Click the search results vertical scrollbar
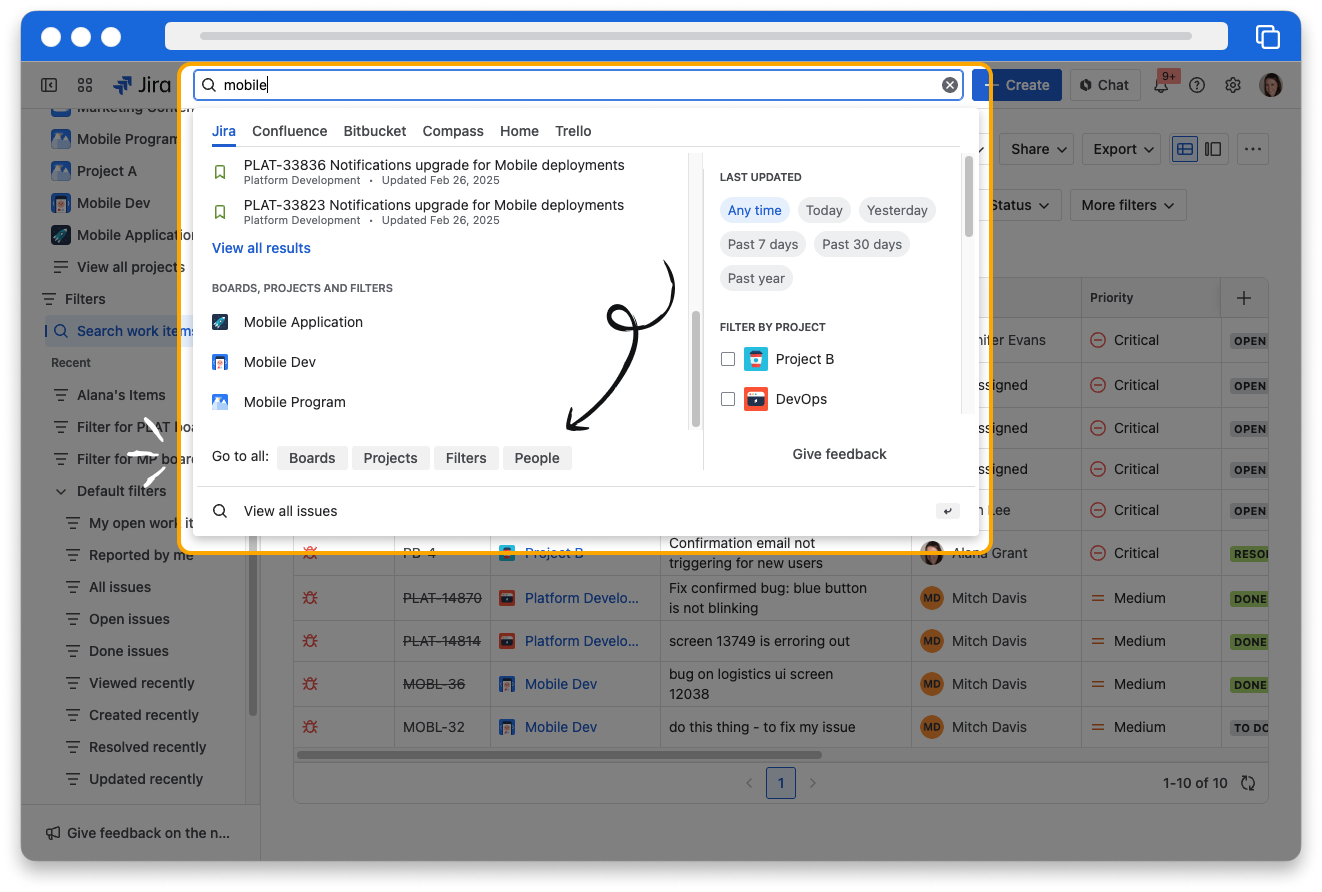This screenshot has height=892, width=1322. tap(696, 368)
